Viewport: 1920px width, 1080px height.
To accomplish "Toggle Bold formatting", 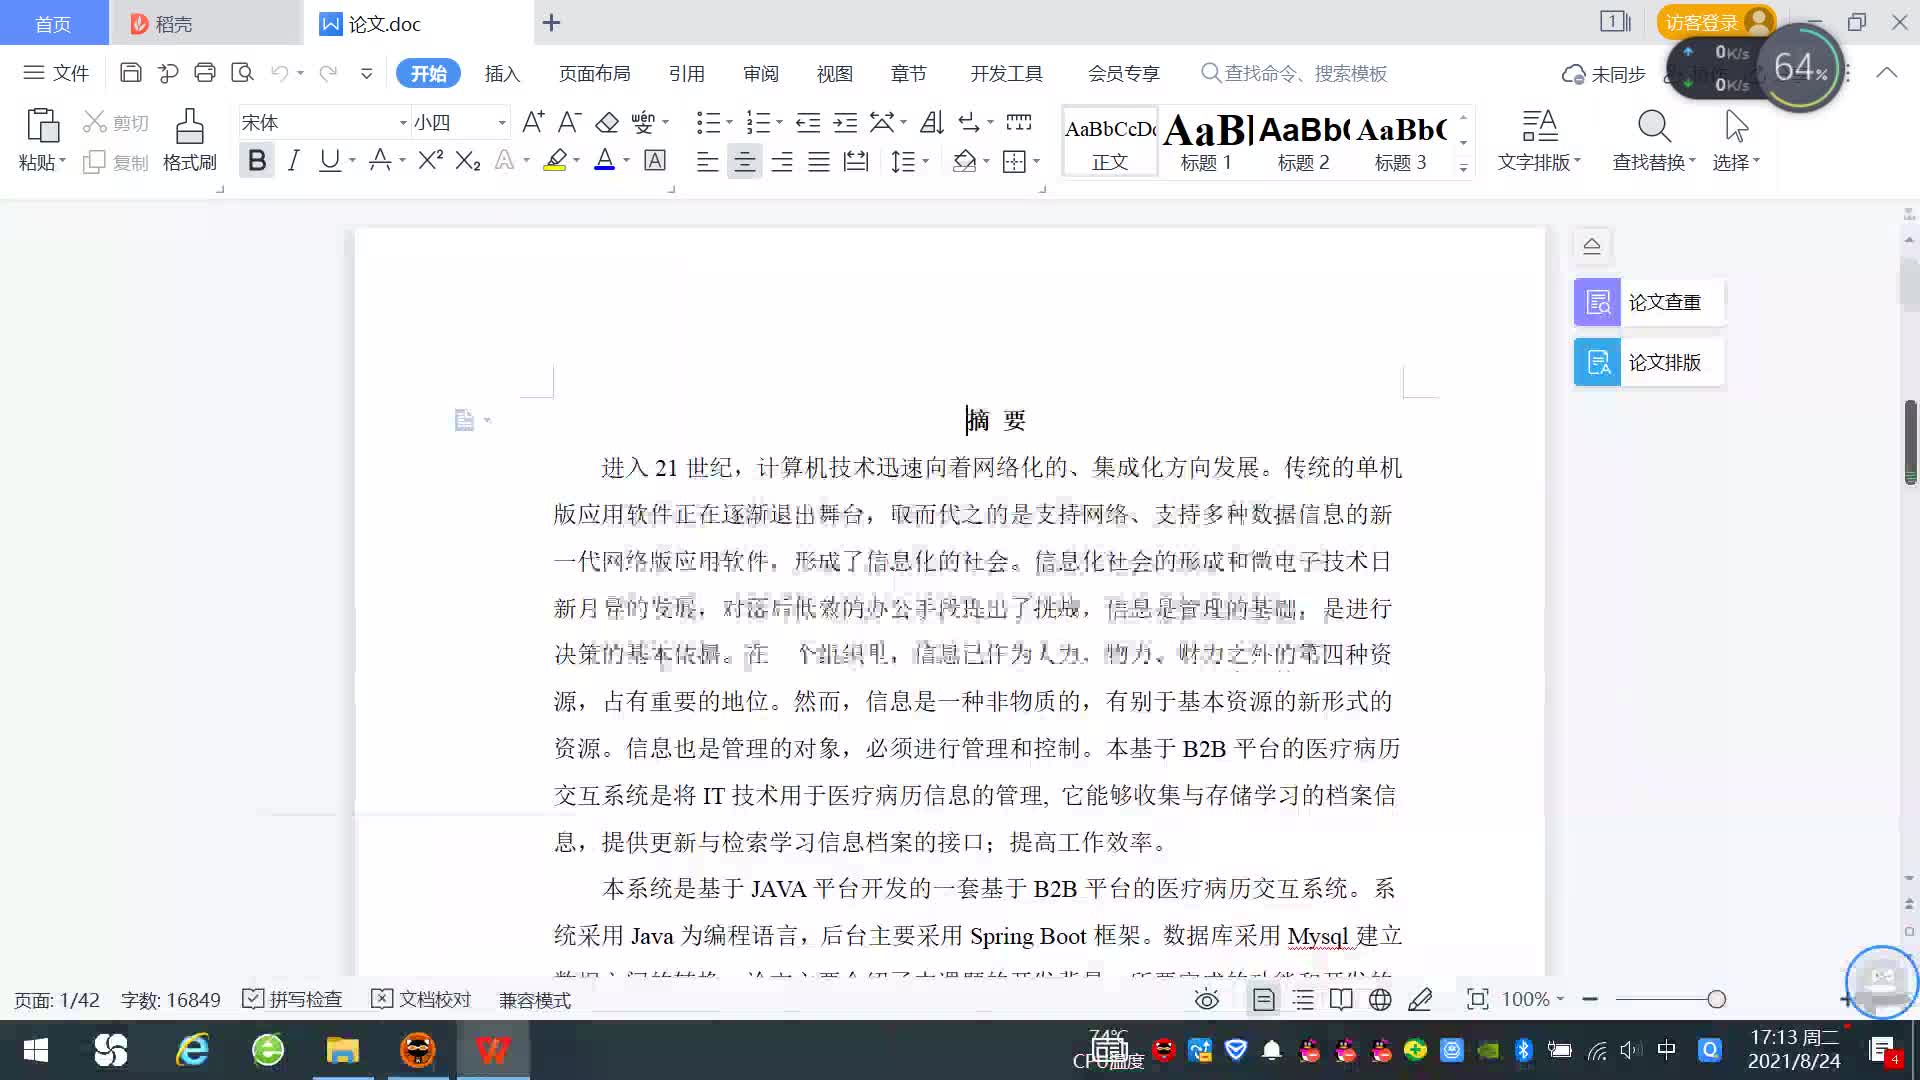I will (x=257, y=160).
